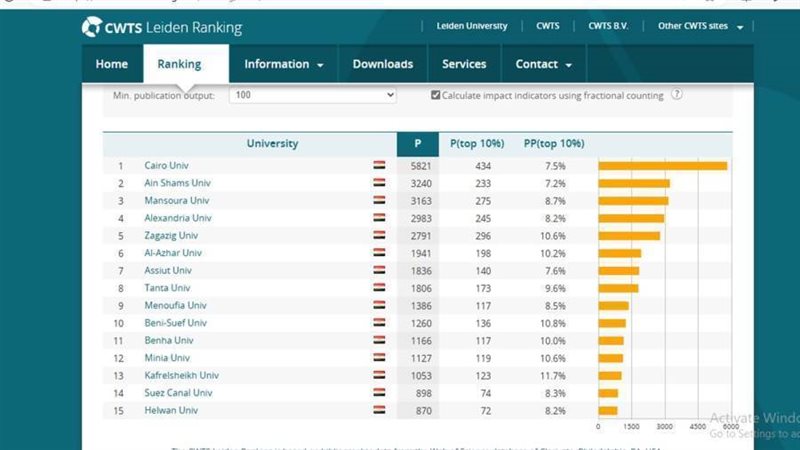Click flag icon in the Kafrelsheikh Univ row
This screenshot has height=450, width=800.
pyautogui.click(x=380, y=376)
